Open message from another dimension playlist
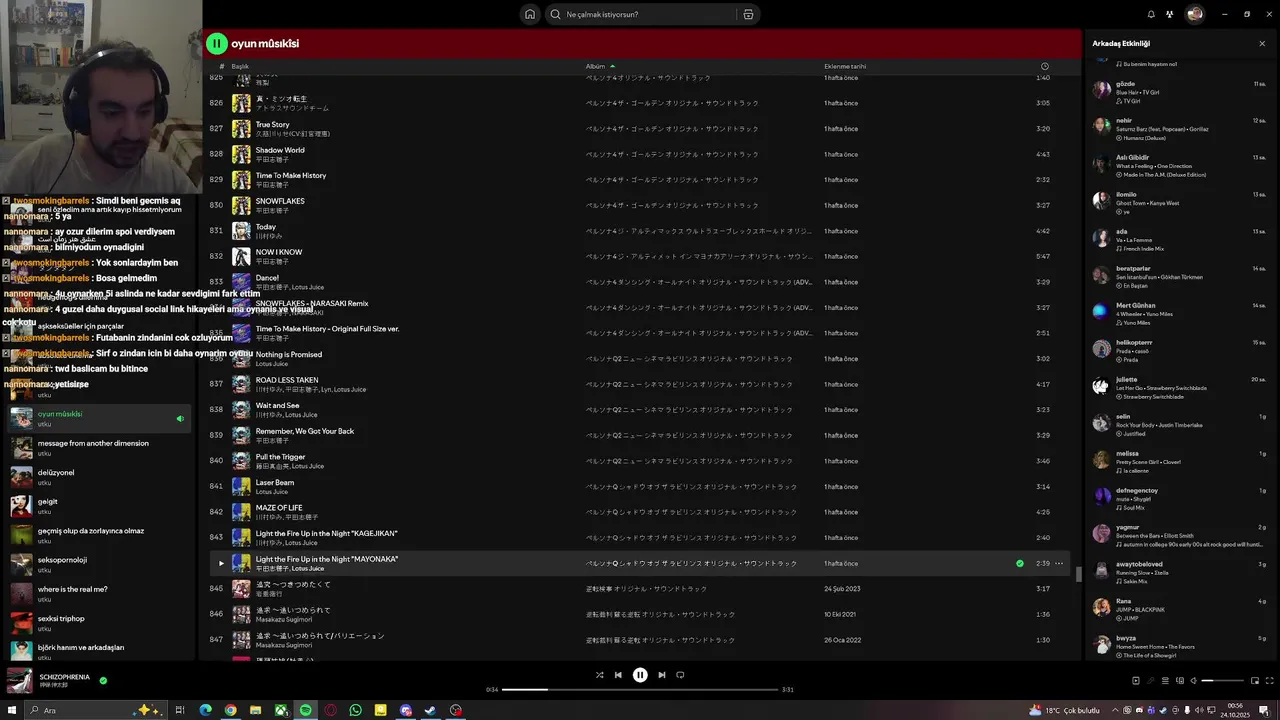The width and height of the screenshot is (1280, 720). coord(98,447)
